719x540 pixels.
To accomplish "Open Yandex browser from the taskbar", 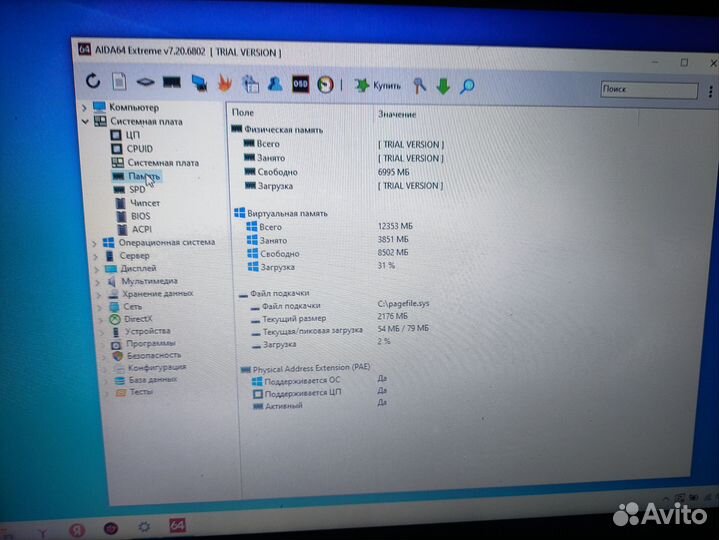I will click(x=77, y=530).
